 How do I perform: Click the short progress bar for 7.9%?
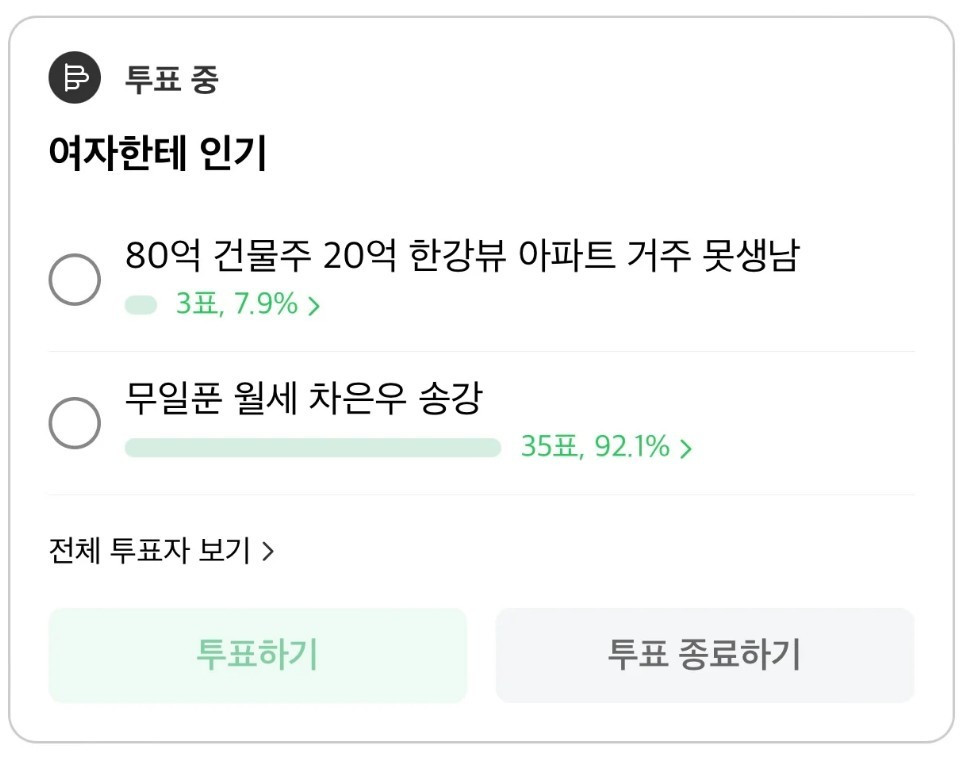(x=141, y=305)
